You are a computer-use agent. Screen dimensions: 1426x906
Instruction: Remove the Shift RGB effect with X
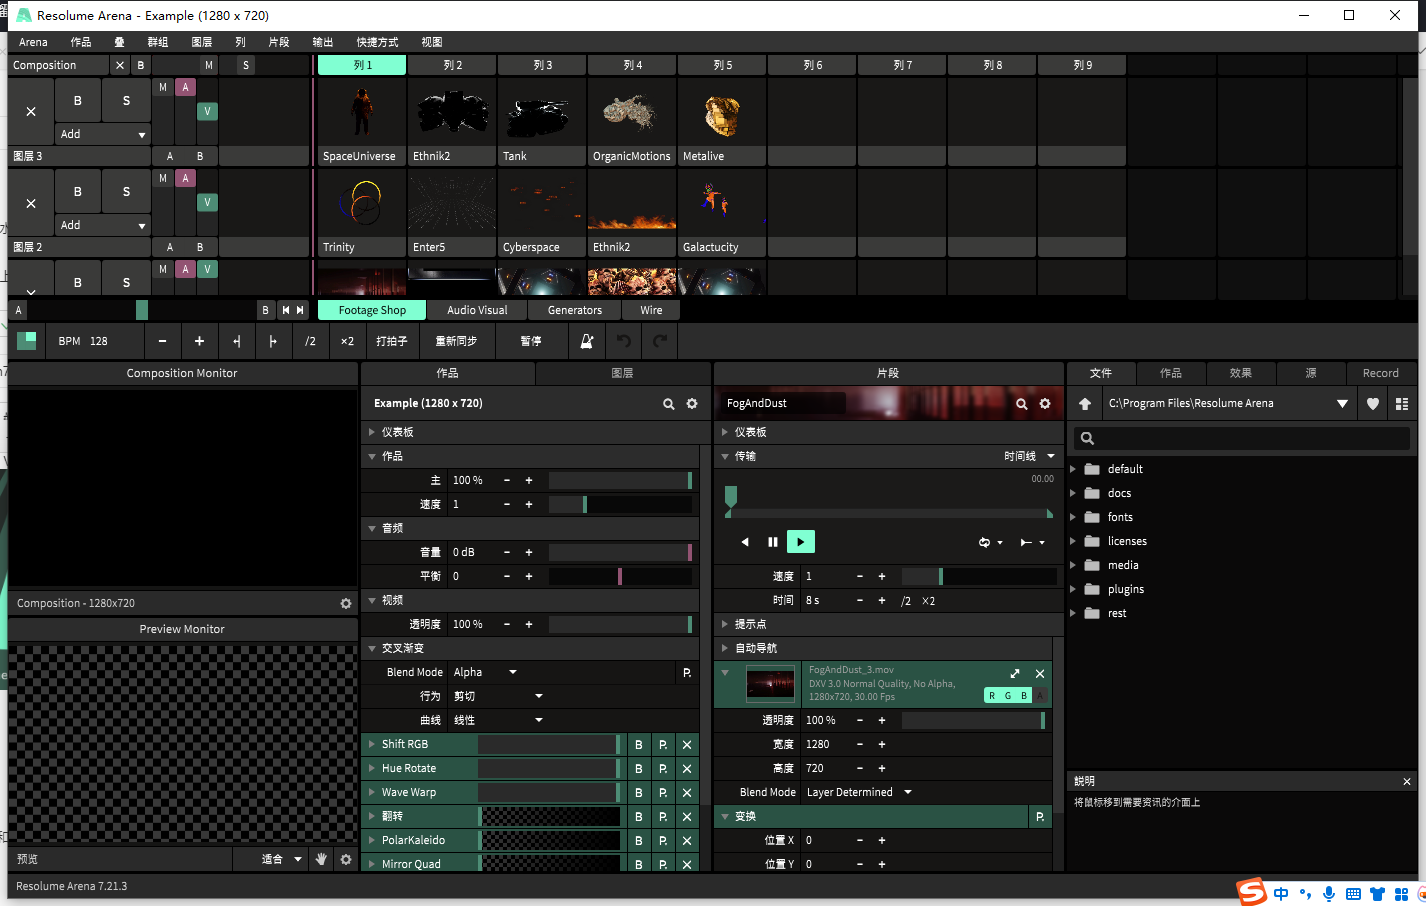(x=687, y=745)
